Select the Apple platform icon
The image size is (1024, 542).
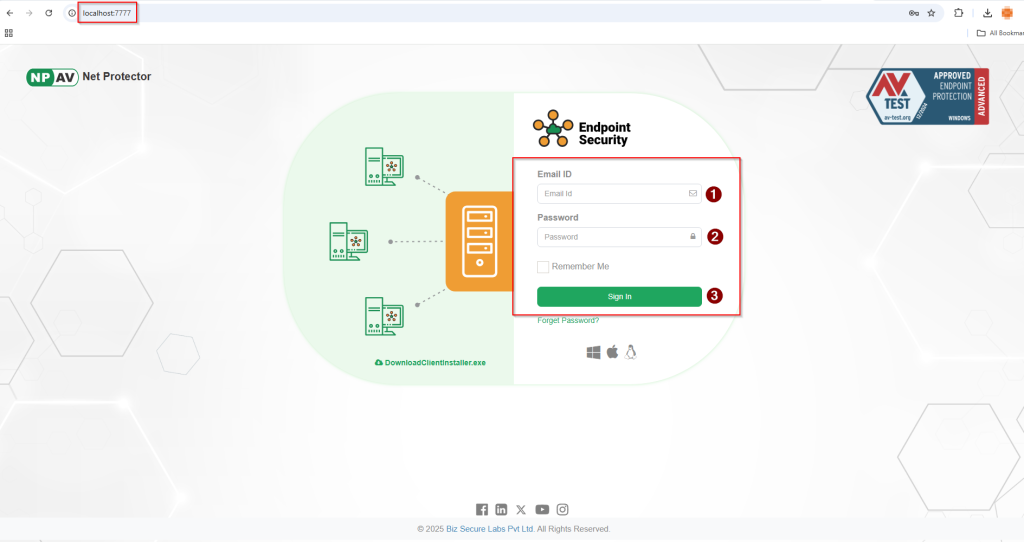tap(612, 352)
